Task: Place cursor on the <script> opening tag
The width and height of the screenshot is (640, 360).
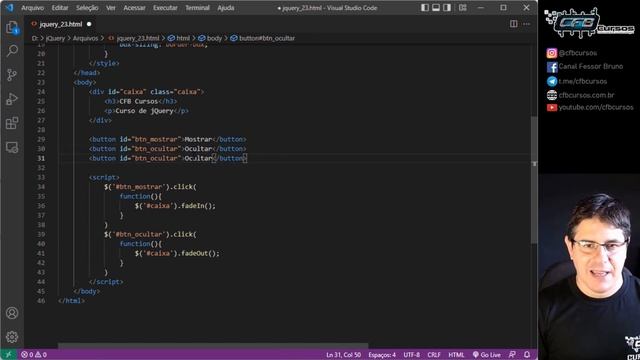Action: tap(104, 177)
